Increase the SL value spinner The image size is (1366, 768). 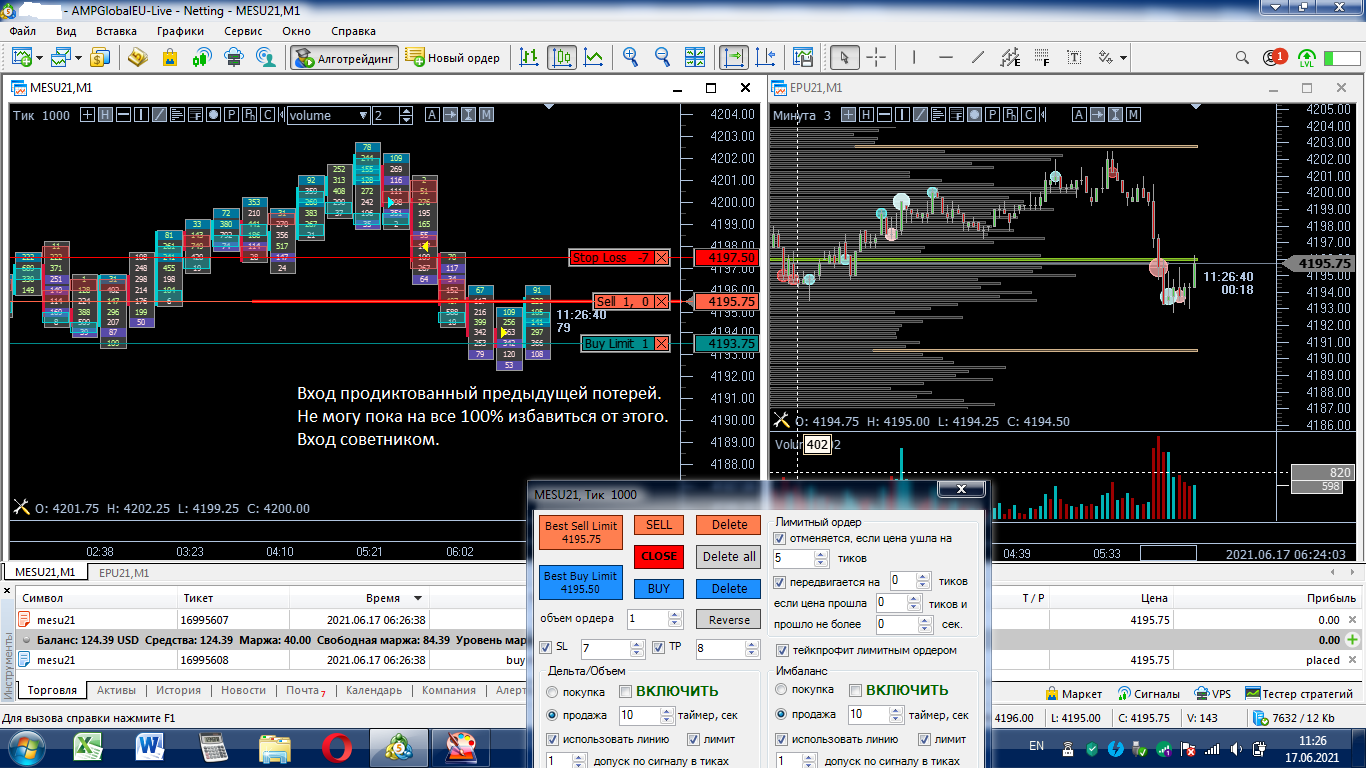pyautogui.click(x=638, y=645)
